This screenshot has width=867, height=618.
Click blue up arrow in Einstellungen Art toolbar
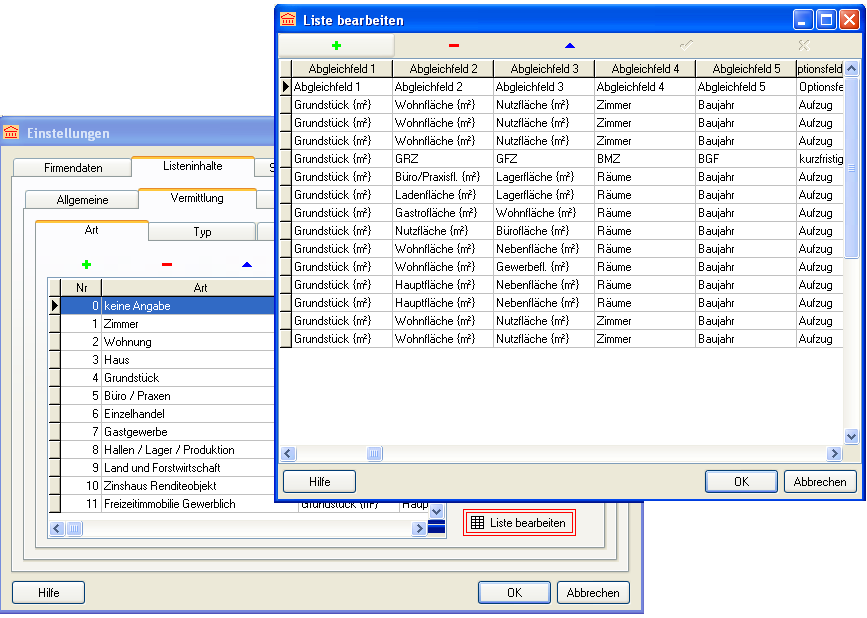247,264
